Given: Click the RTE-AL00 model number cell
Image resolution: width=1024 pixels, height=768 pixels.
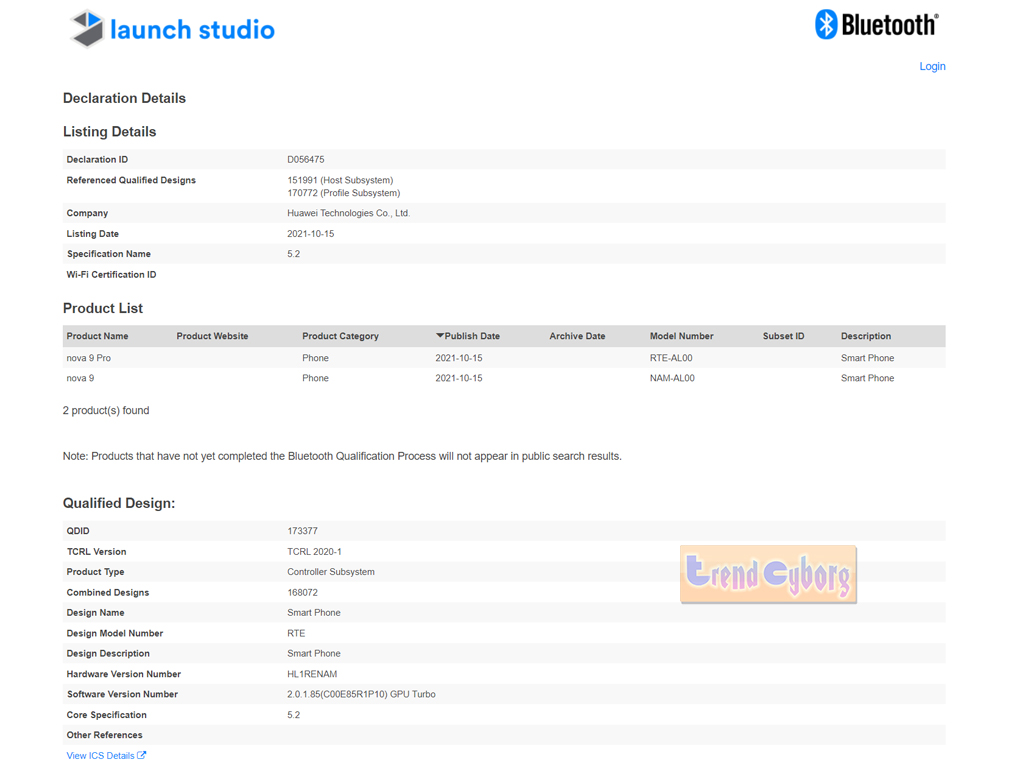Looking at the screenshot, I should 671,358.
